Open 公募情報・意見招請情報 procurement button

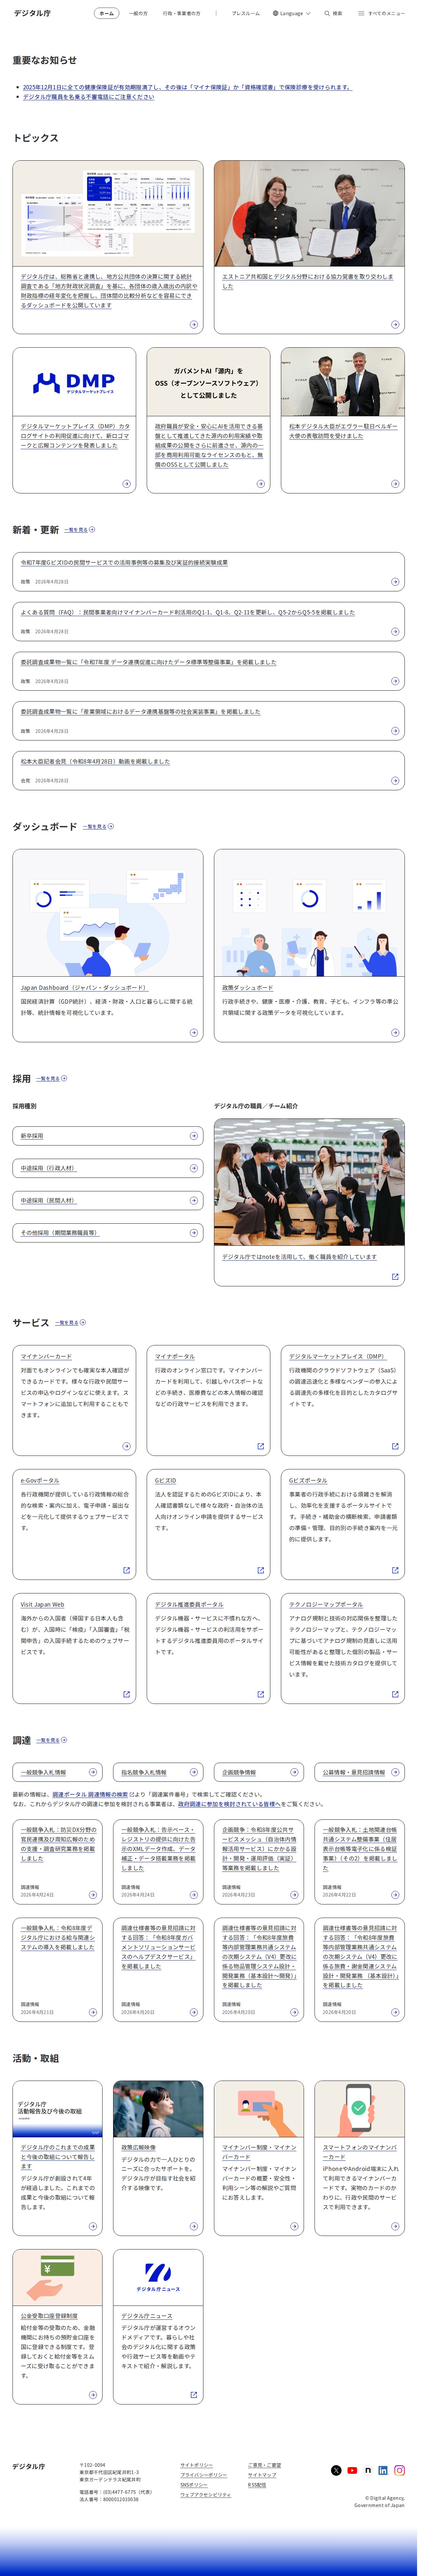(360, 1772)
